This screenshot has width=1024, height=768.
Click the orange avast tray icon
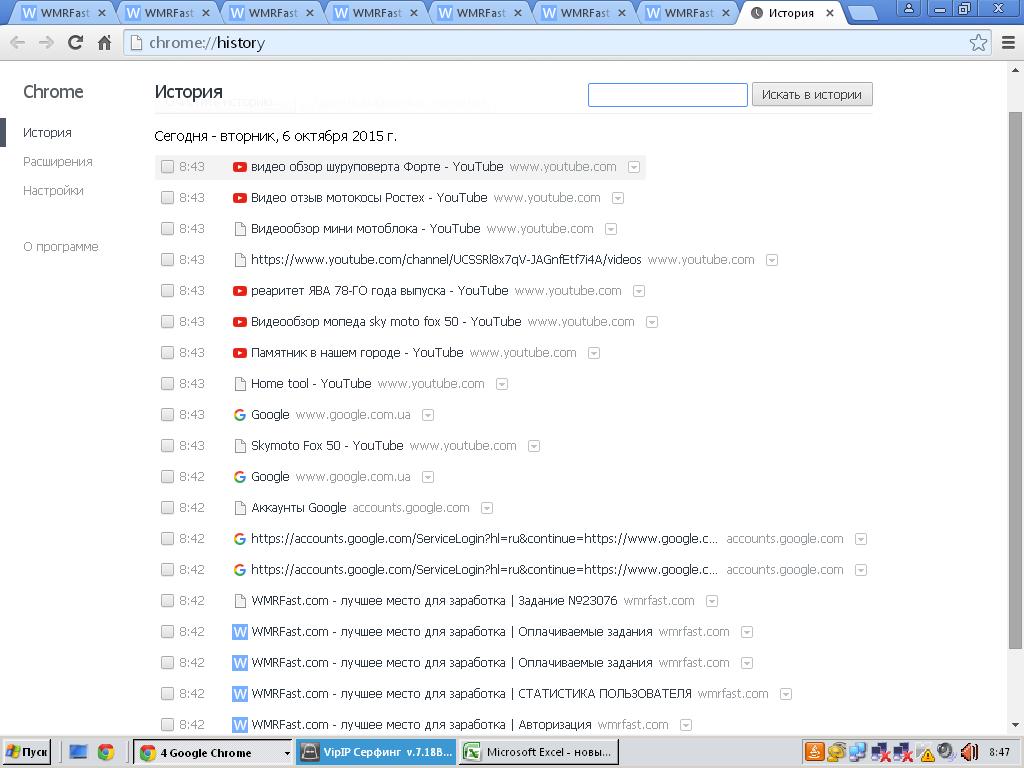click(814, 752)
